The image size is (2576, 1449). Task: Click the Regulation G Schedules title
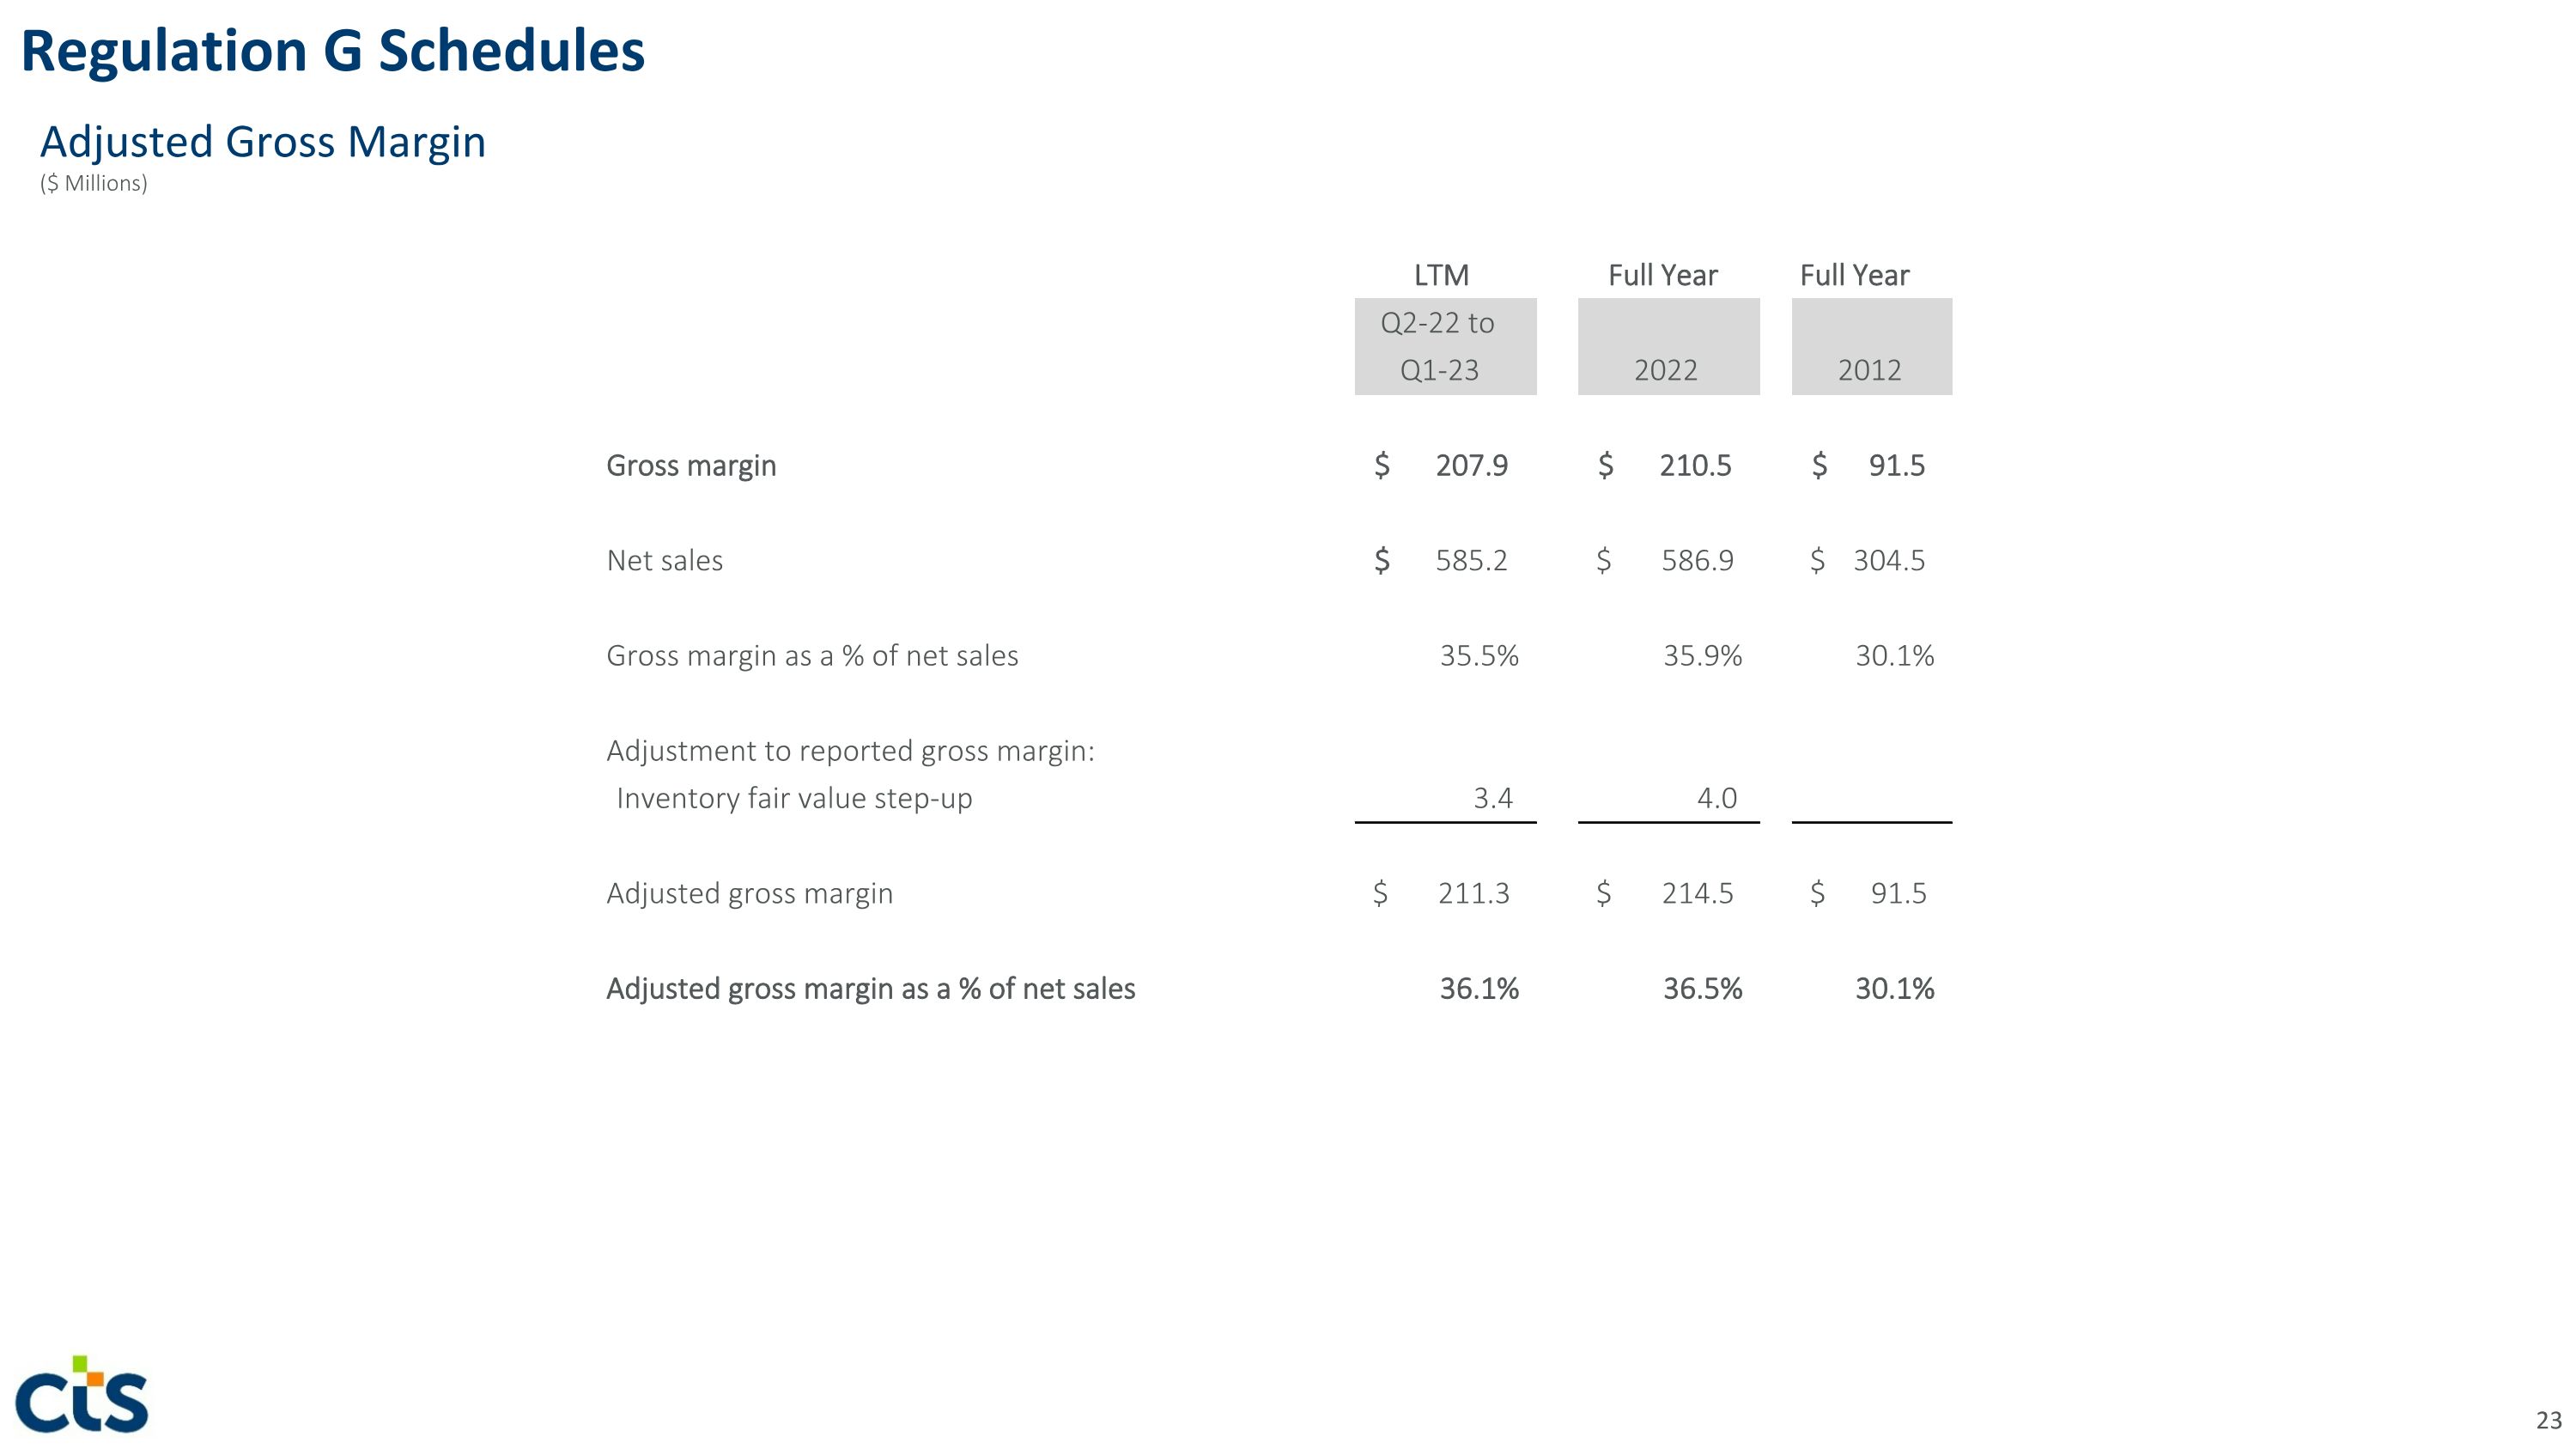(332, 51)
